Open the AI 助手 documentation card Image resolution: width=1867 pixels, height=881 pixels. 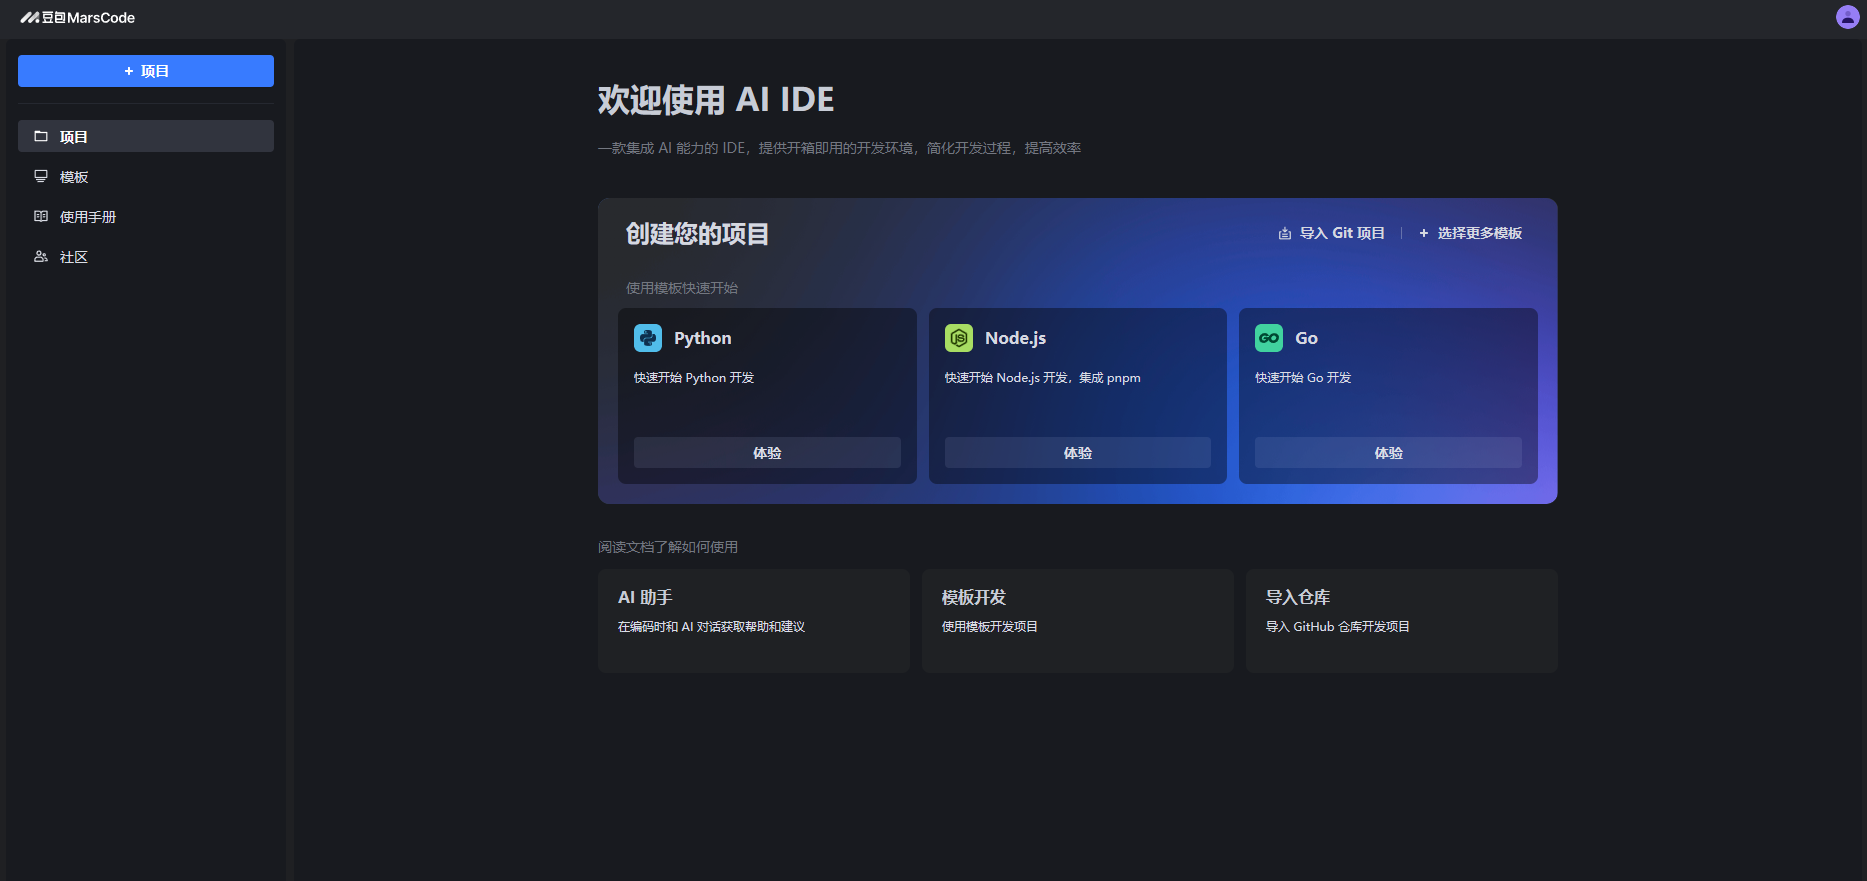click(754, 621)
